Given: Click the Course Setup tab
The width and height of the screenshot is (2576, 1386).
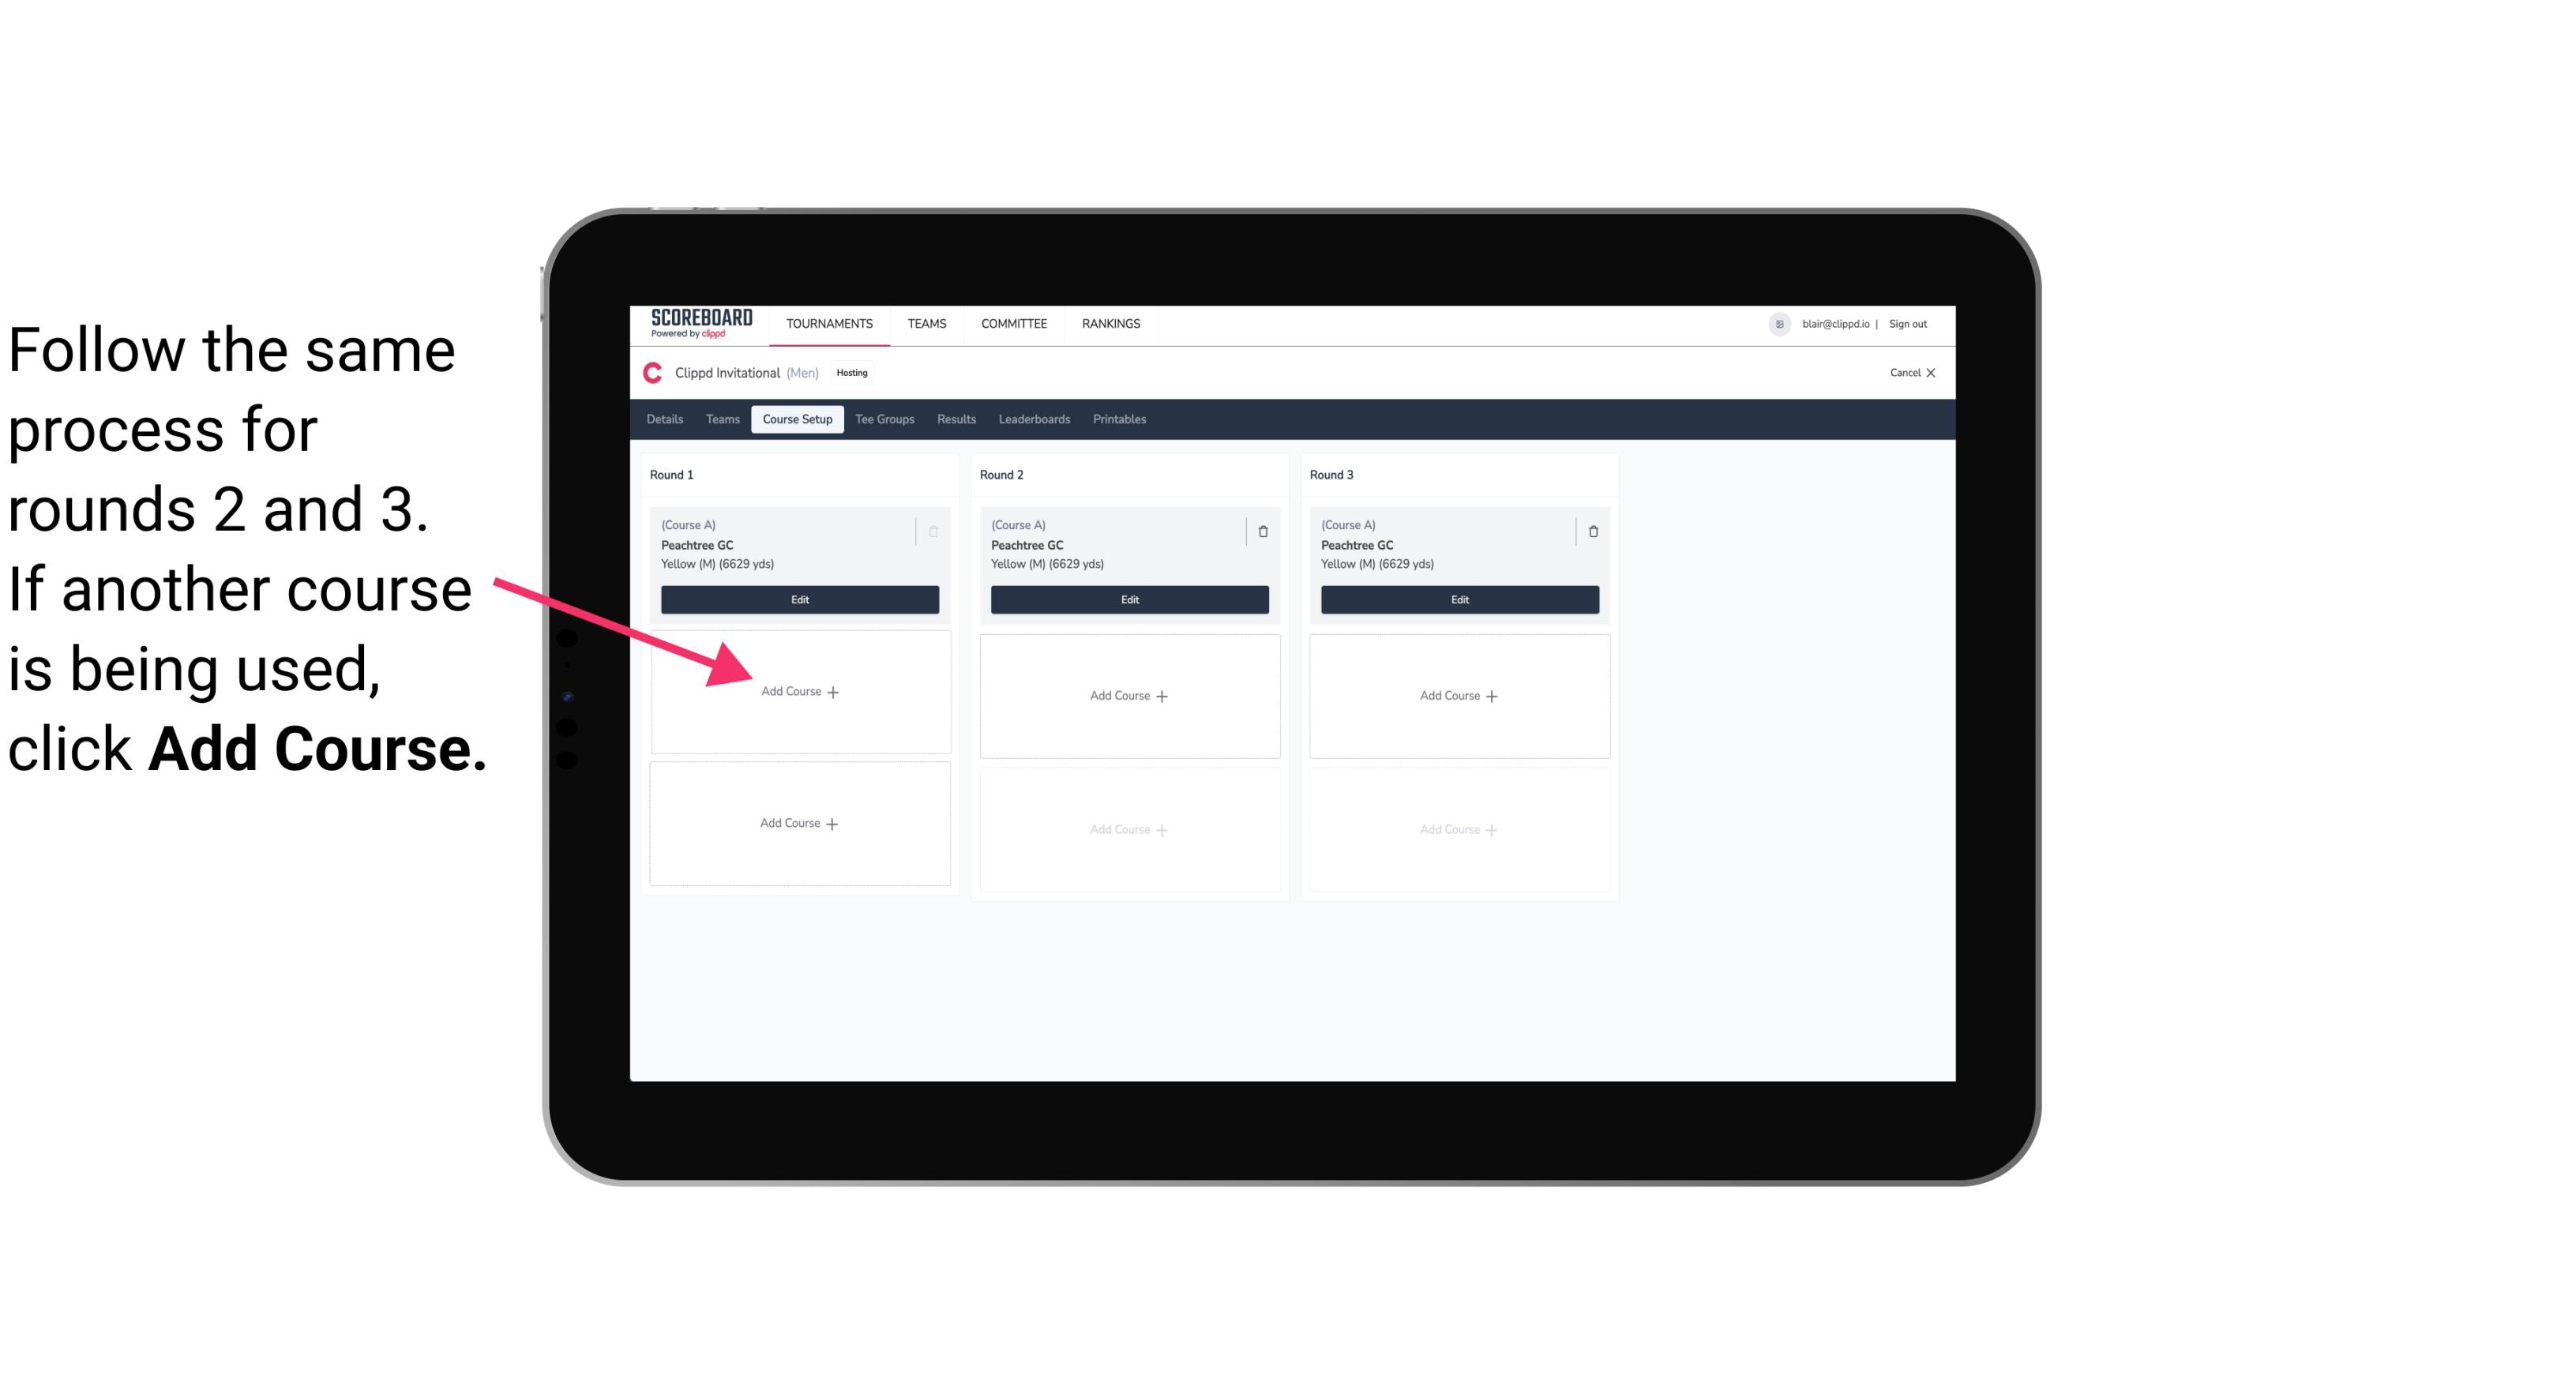Looking at the screenshot, I should (798, 420).
